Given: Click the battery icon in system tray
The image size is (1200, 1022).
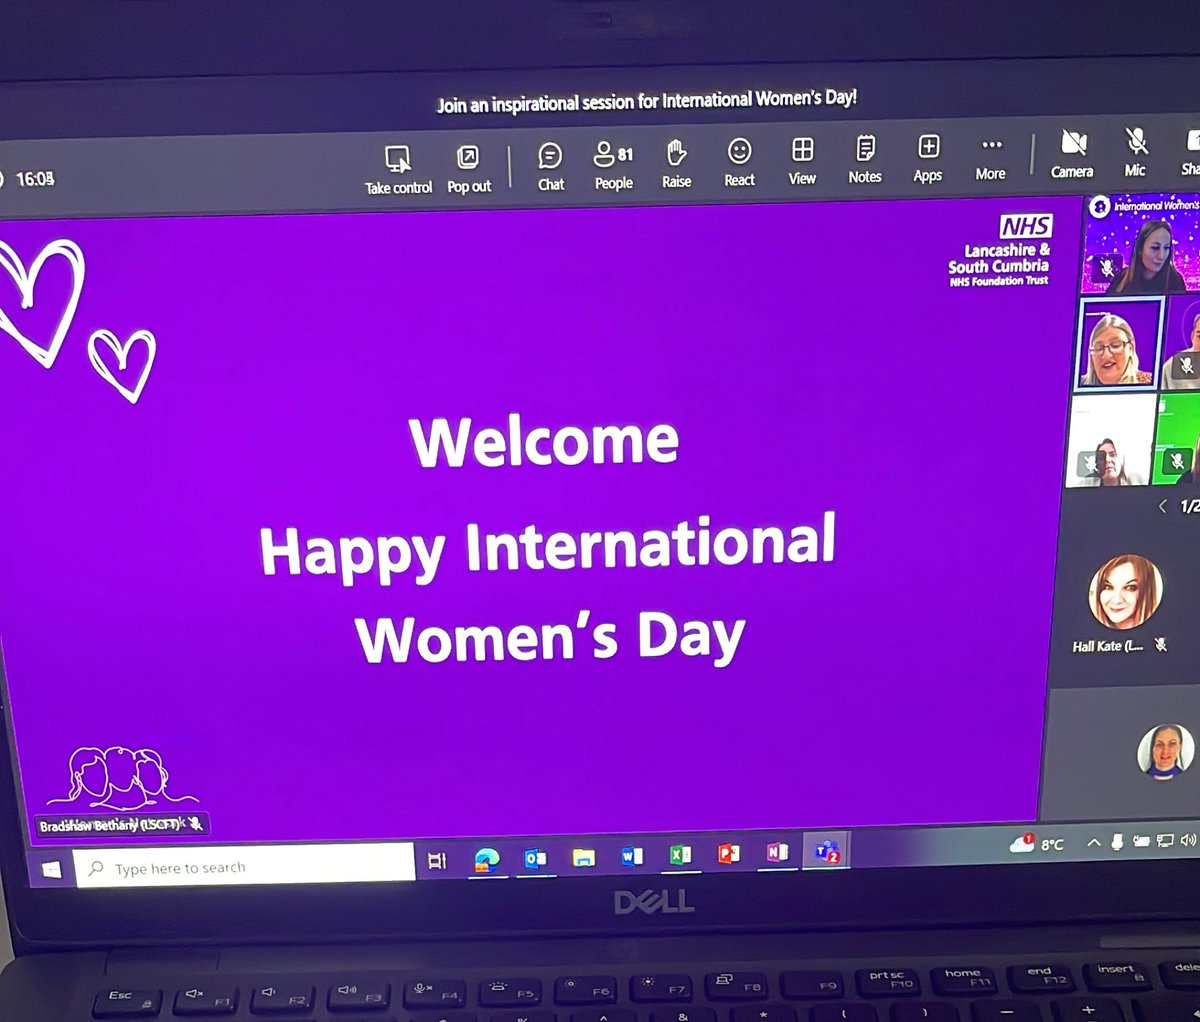Looking at the screenshot, I should point(1141,841).
